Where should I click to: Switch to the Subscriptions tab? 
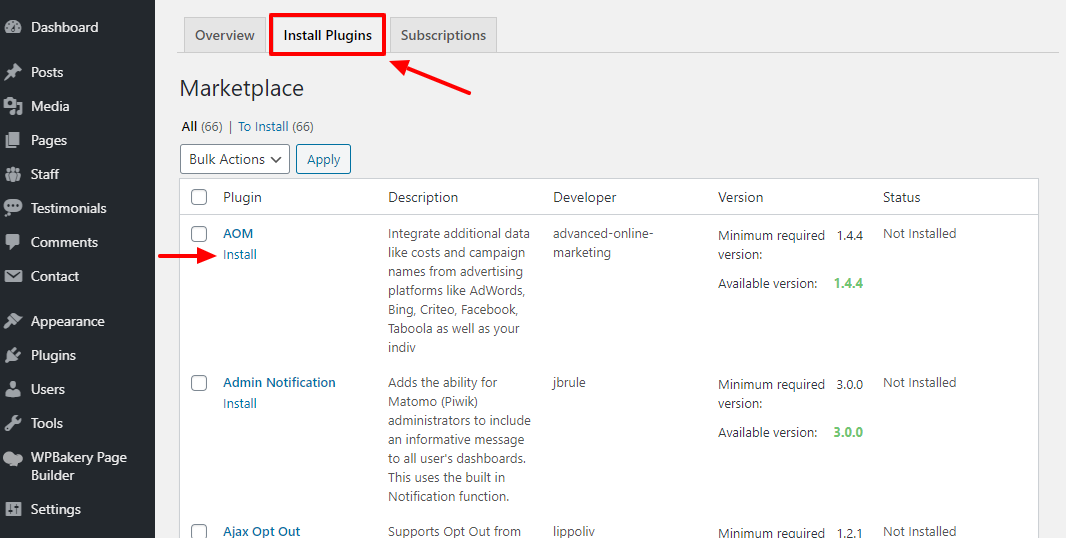443,35
